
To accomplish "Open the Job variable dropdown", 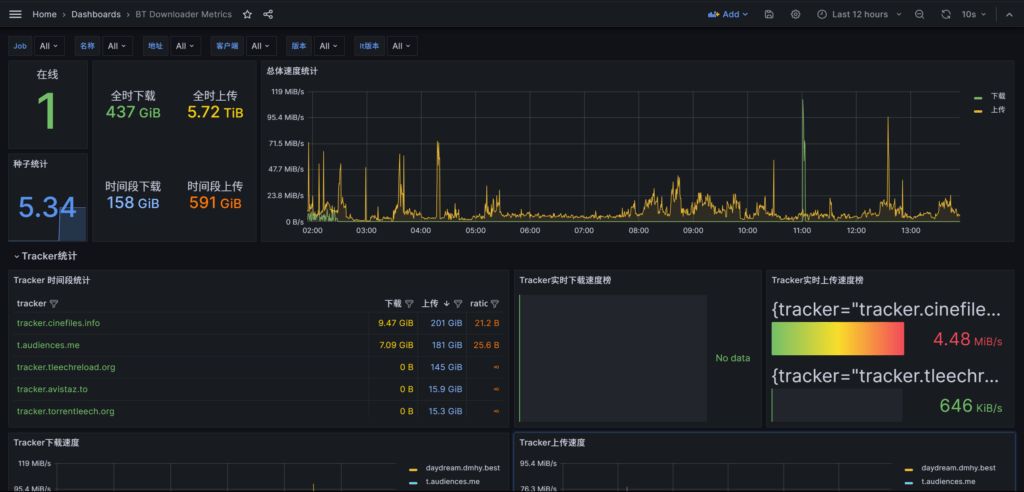I will pos(49,46).
